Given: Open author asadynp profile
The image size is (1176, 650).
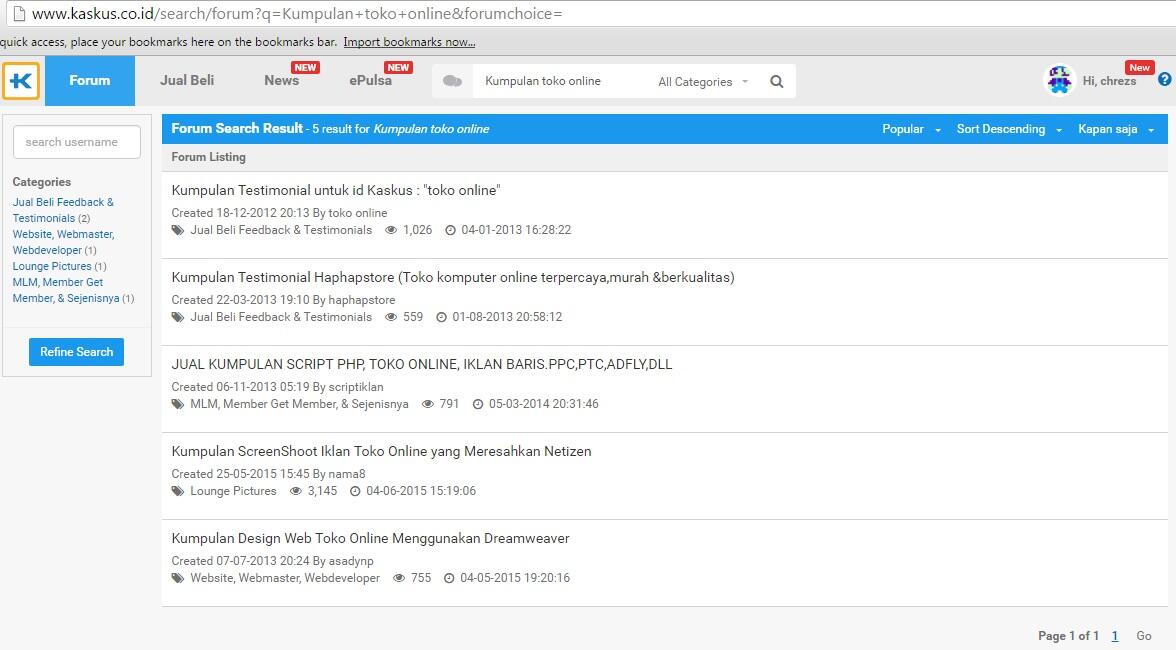Looking at the screenshot, I should (351, 561).
